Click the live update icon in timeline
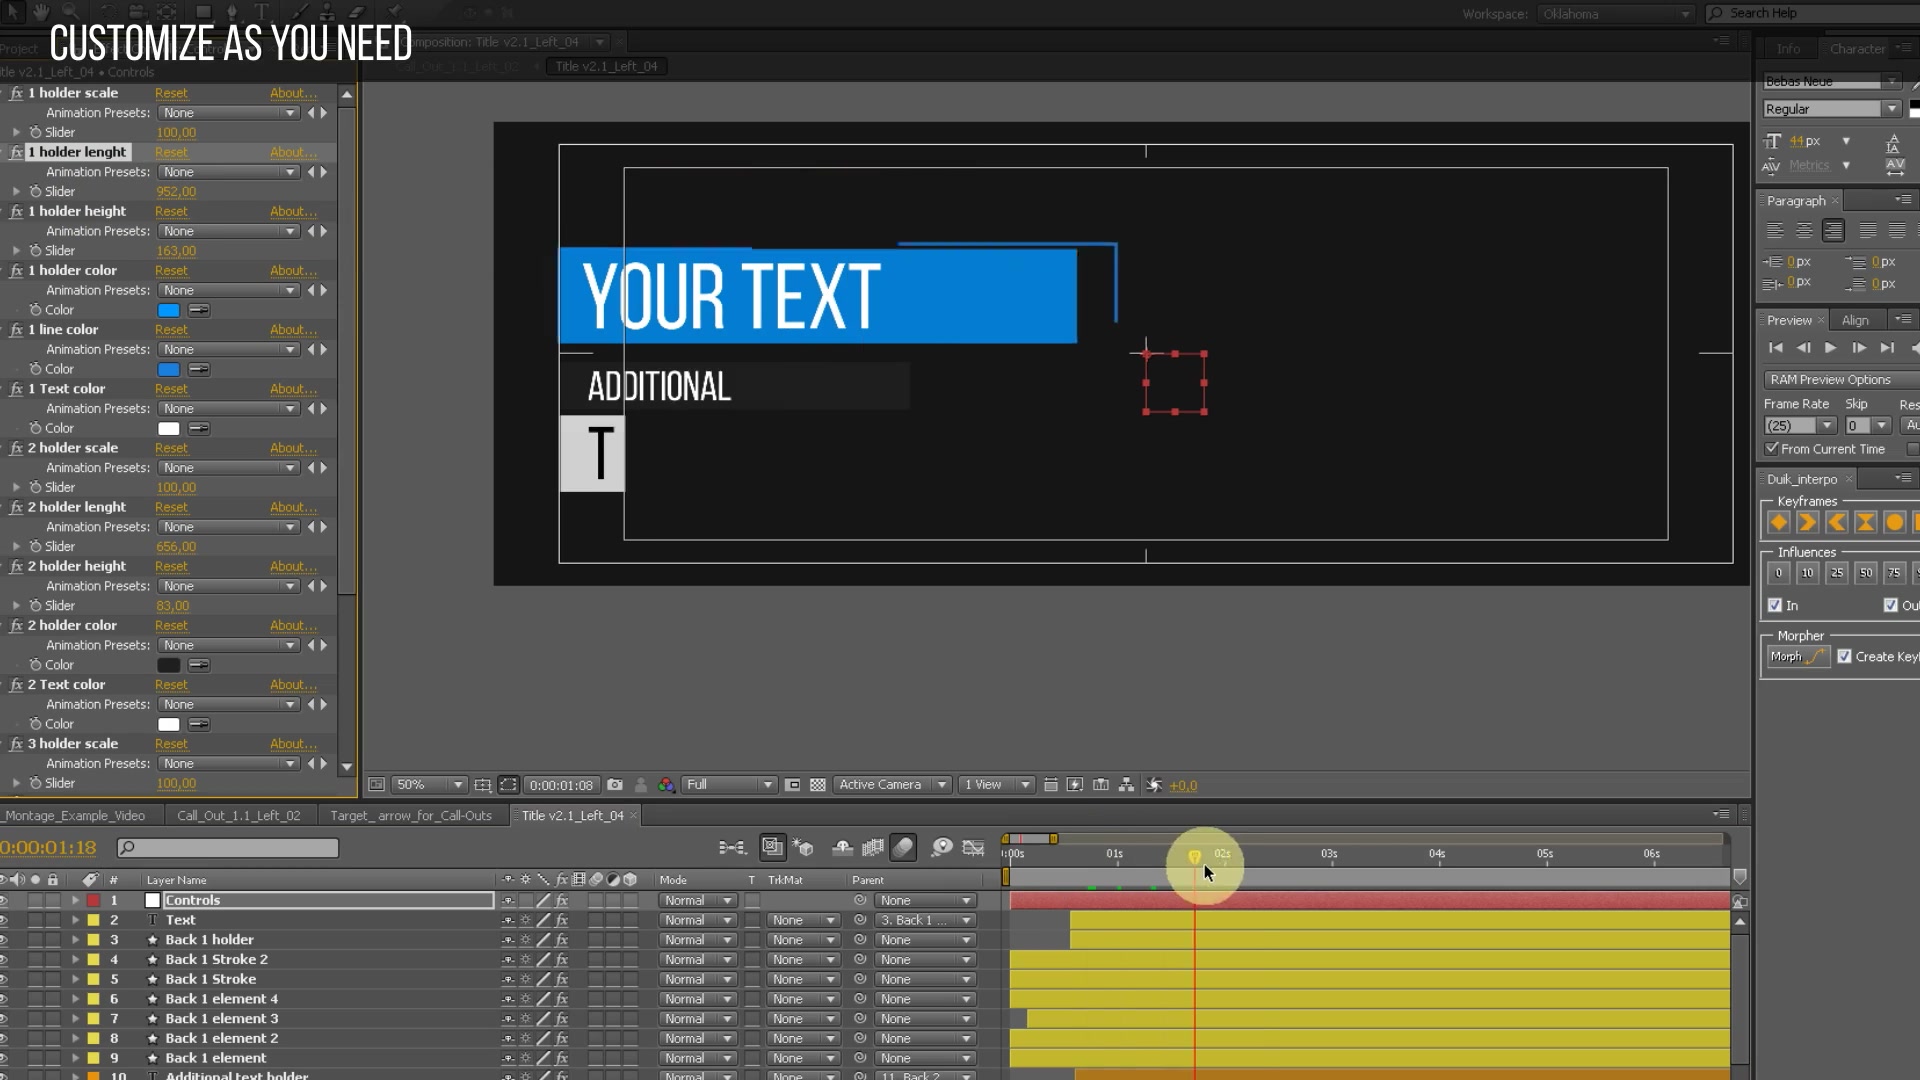Image resolution: width=1920 pixels, height=1080 pixels. click(x=772, y=847)
